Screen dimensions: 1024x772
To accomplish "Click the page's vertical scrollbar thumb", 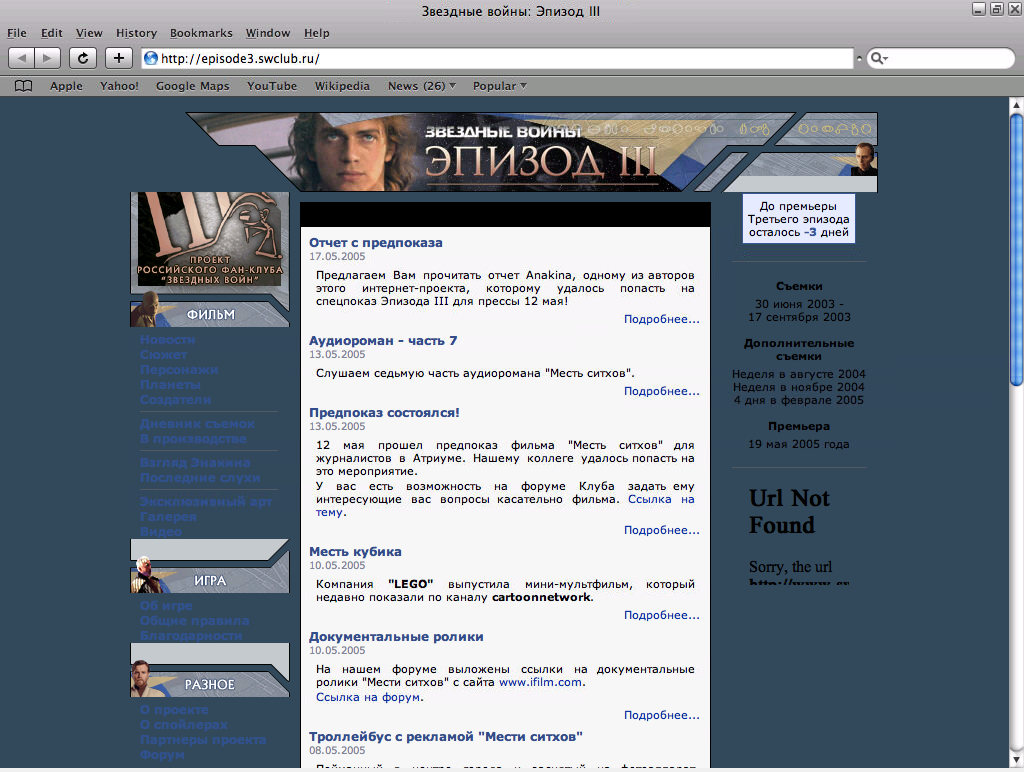I will click(1016, 251).
